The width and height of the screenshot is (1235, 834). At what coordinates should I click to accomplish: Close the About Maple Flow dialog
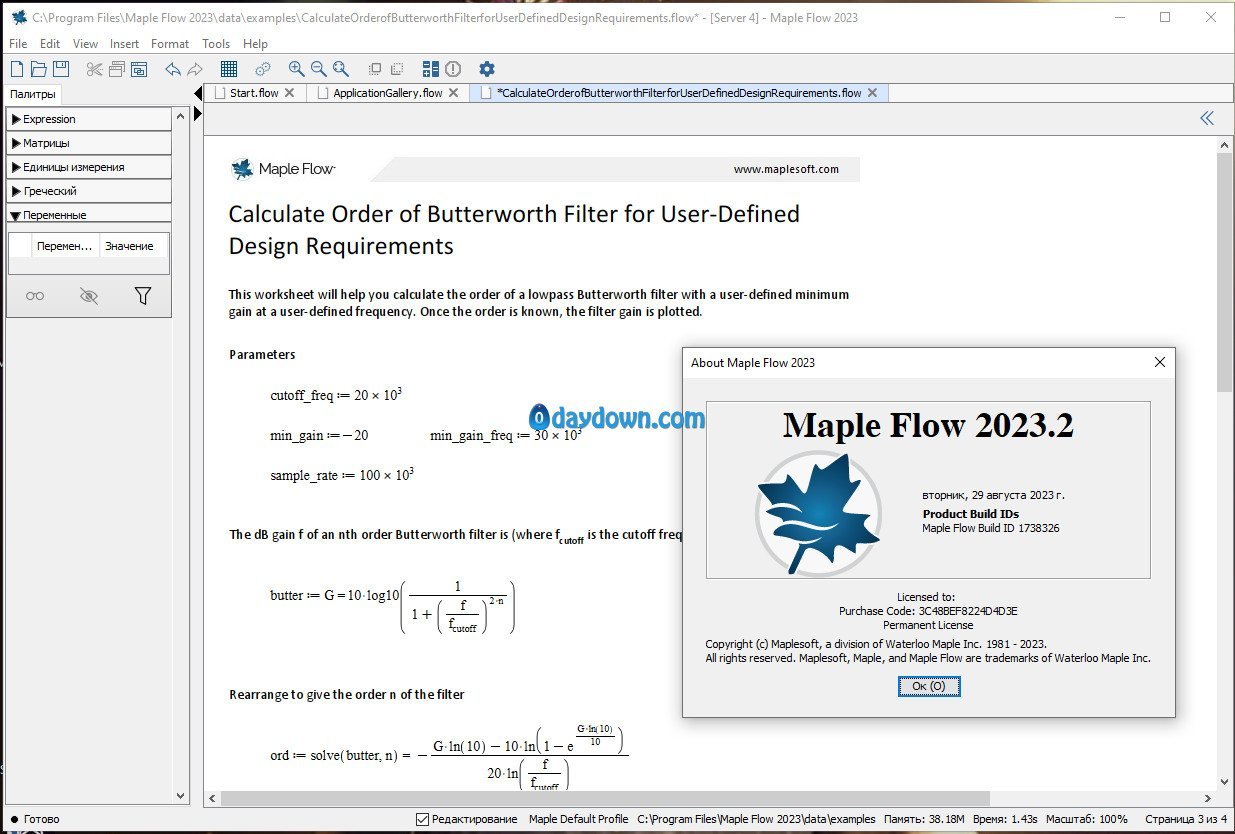click(1160, 362)
